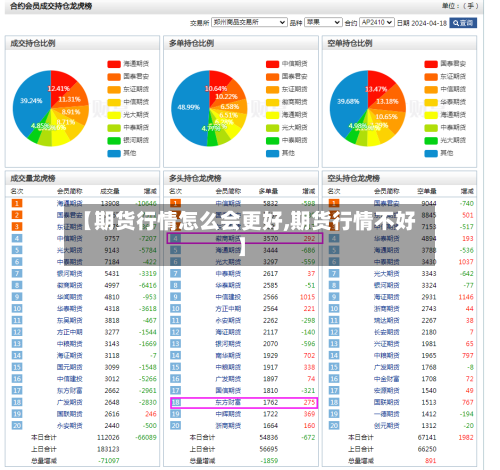The image size is (500, 470).
Task: Open 方正中期 link in 成交量龙虎榜 row 12
Action: tap(70, 332)
